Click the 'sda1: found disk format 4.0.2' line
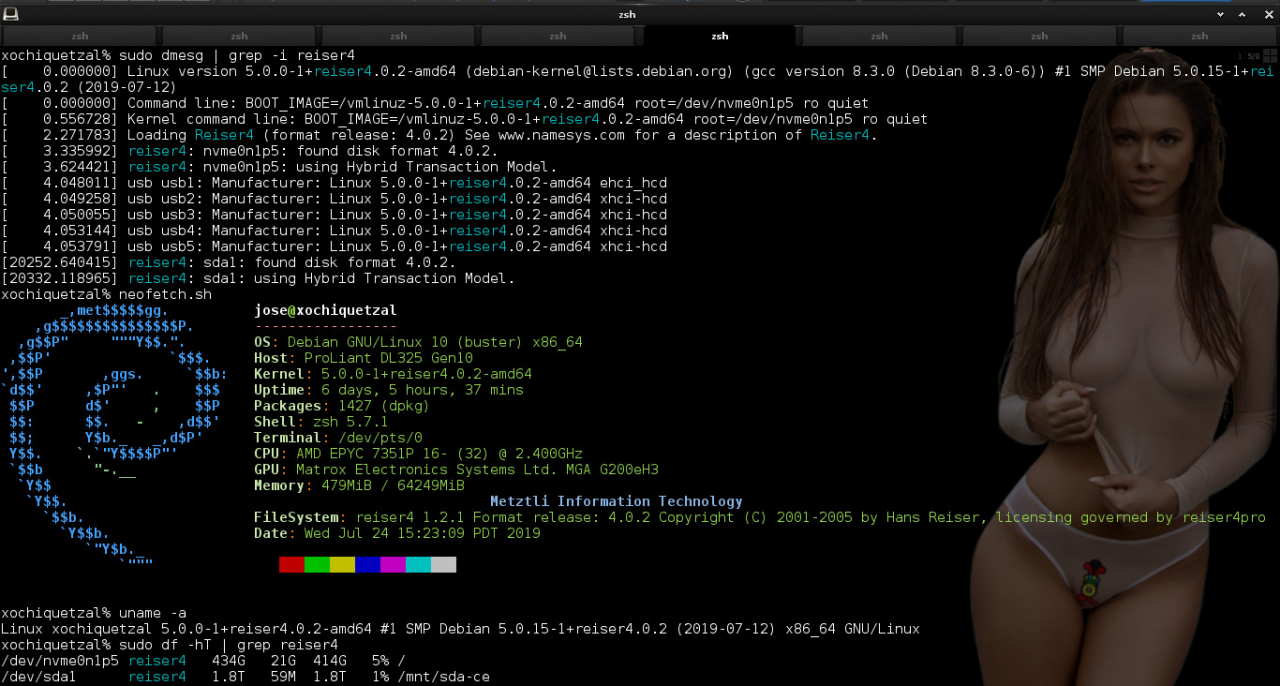This screenshot has height=686, width=1280. [x=229, y=263]
